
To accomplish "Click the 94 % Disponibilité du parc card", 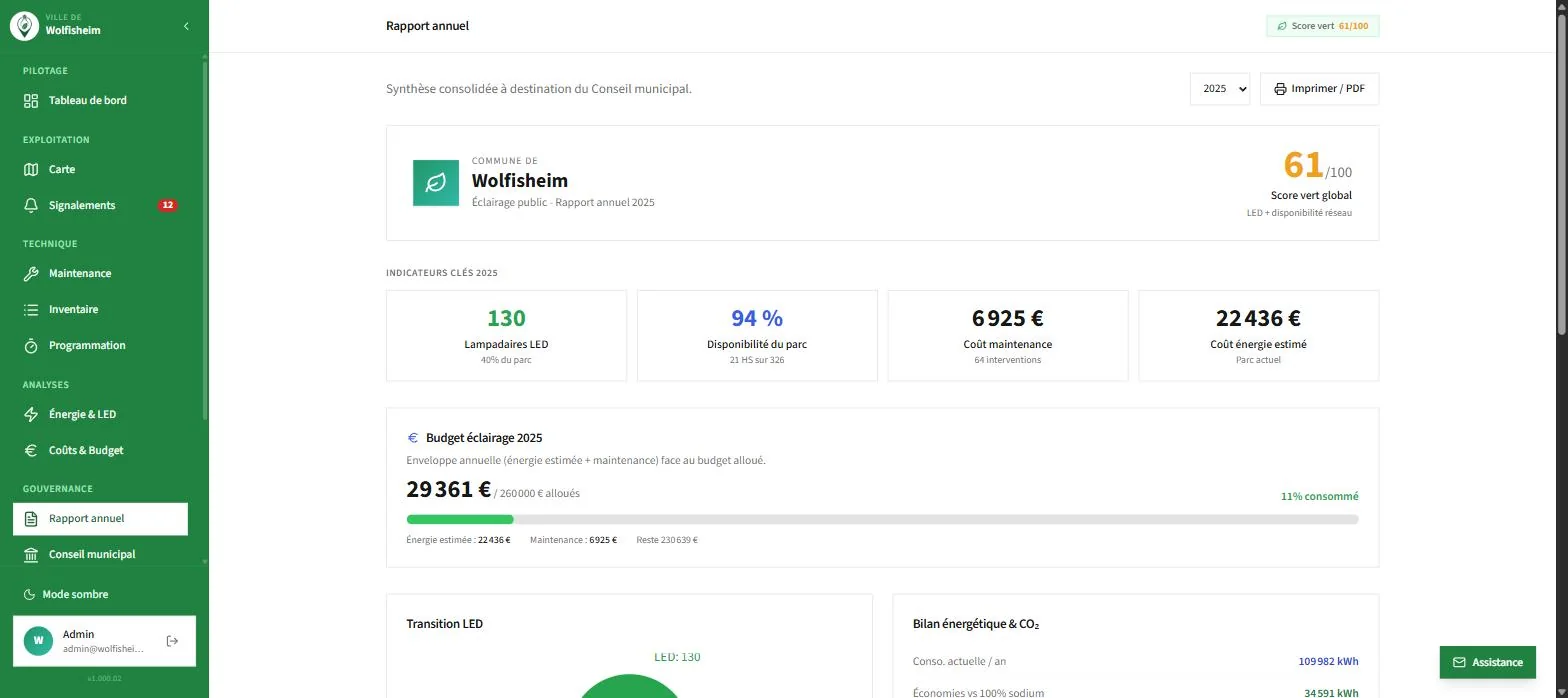I will click(x=757, y=336).
